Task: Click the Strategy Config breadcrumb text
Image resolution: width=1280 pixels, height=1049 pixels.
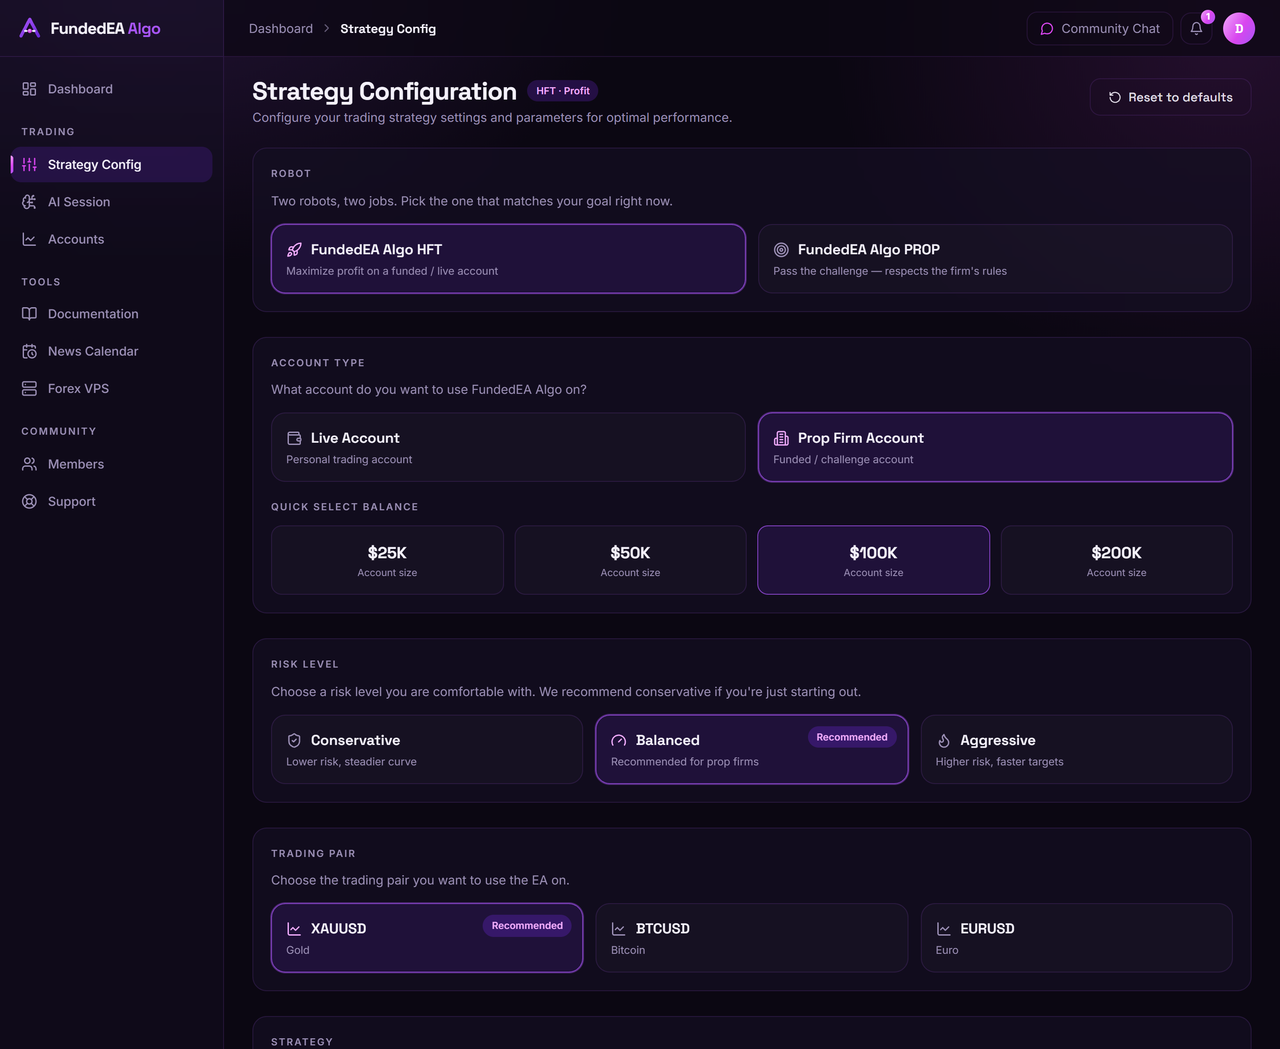Action: tap(388, 29)
